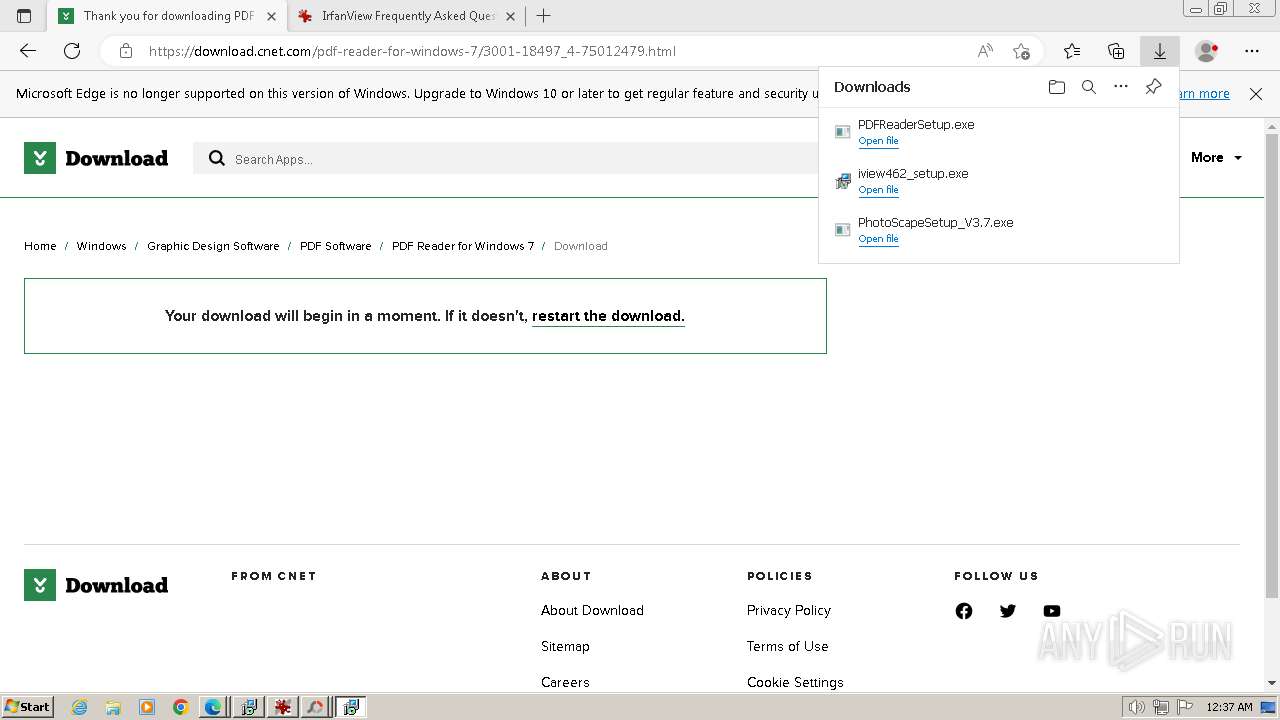Open IrfanView red icon in taskbar
Viewport: 1280px width, 720px height.
(x=283, y=707)
